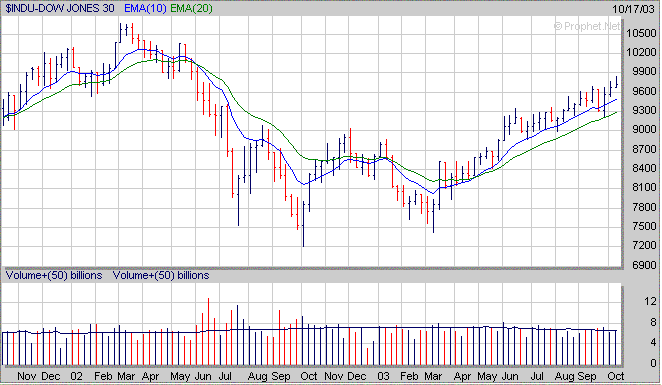Viewport: 662px width, 385px height.
Task: Select the 9900 price level label
Action: 644,71
